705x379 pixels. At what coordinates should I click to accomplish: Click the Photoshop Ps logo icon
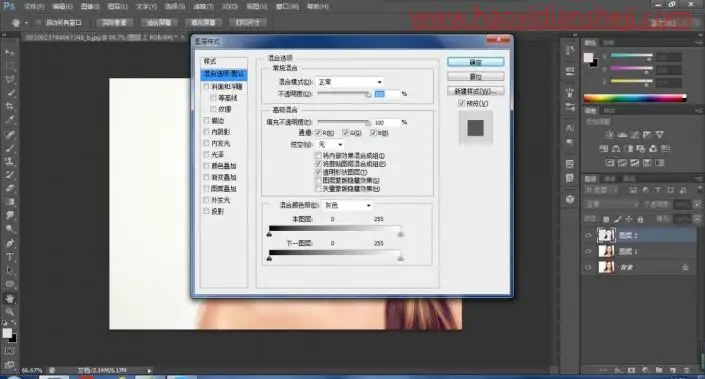[x=9, y=6]
